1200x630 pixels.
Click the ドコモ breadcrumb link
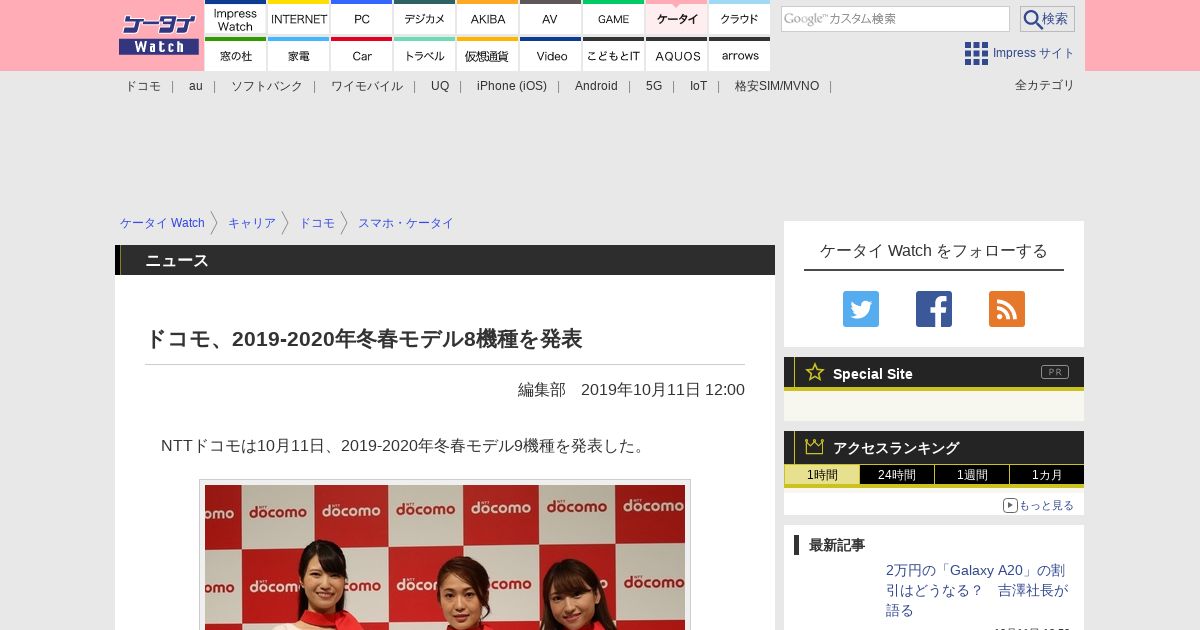tap(317, 223)
